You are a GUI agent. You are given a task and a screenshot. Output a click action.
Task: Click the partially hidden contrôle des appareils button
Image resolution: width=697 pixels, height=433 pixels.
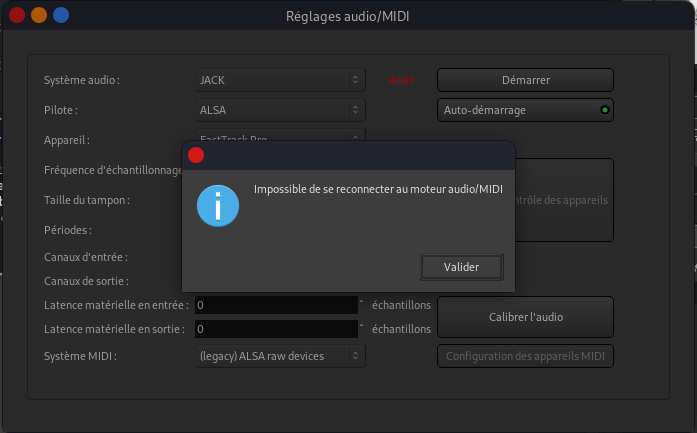coord(562,200)
